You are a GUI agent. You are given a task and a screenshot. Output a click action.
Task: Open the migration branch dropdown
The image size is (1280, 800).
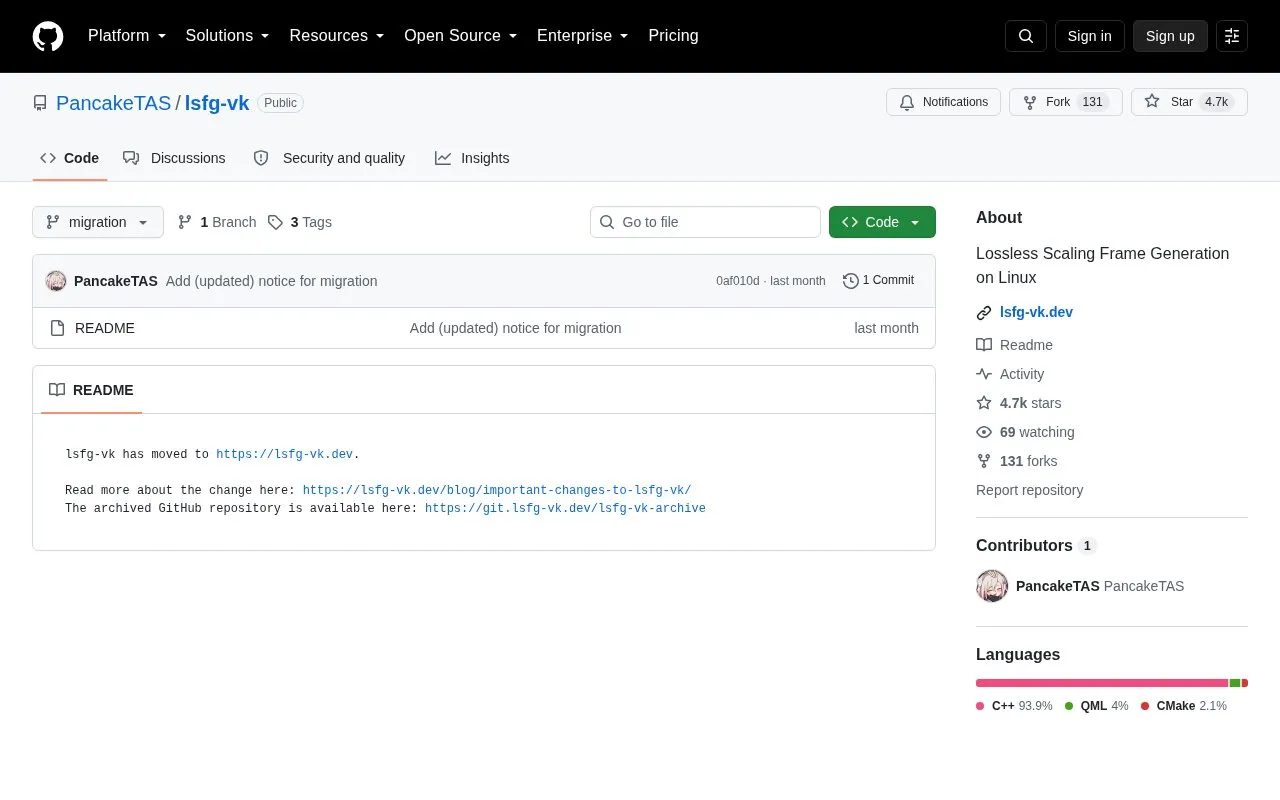[x=98, y=222]
